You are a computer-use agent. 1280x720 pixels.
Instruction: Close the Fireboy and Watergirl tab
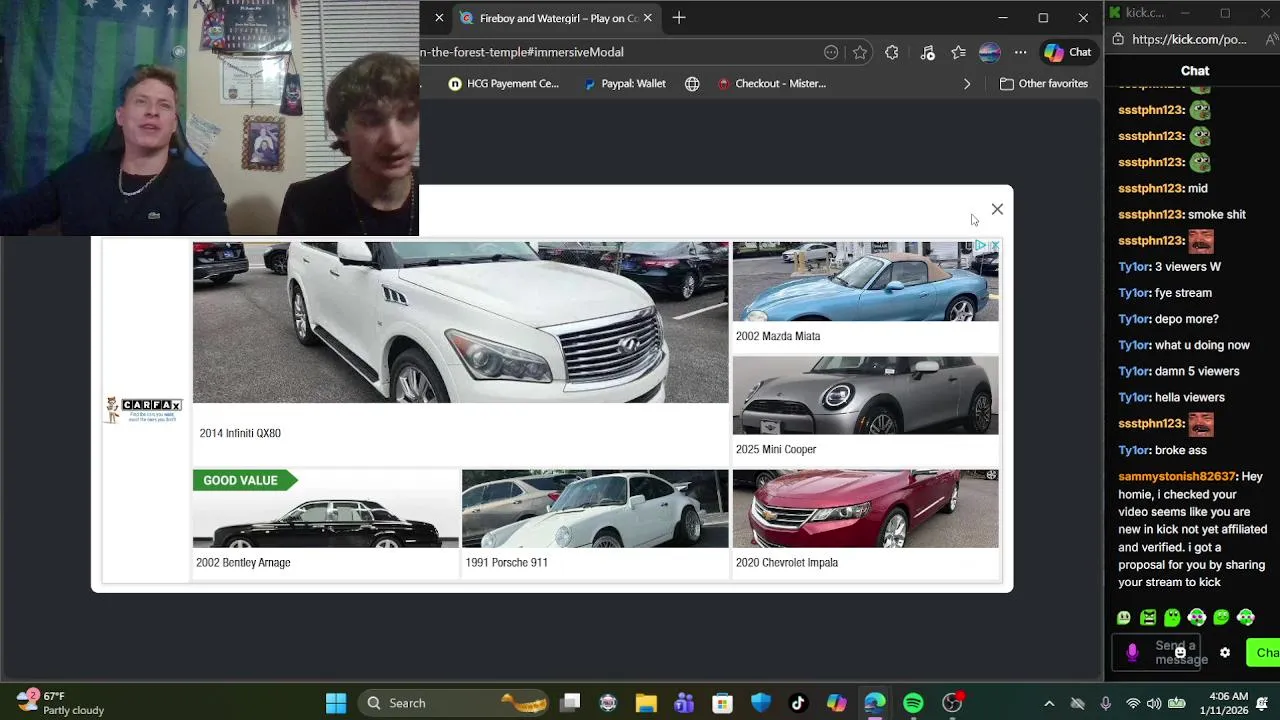tap(647, 18)
